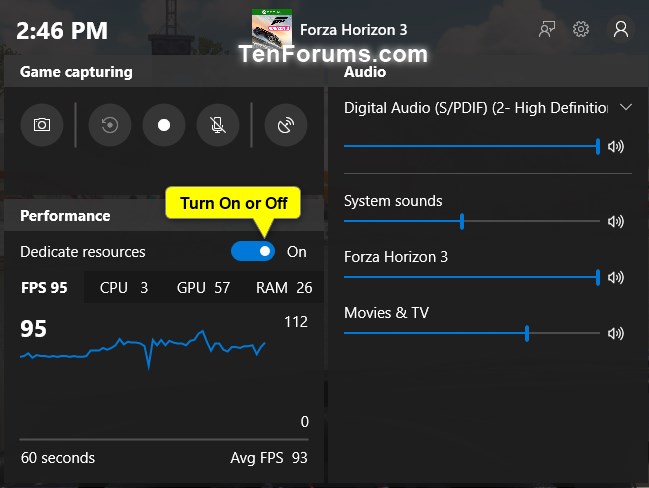Mute the Digital Audio output speaker
Image resolution: width=649 pixels, height=488 pixels.
click(x=616, y=146)
